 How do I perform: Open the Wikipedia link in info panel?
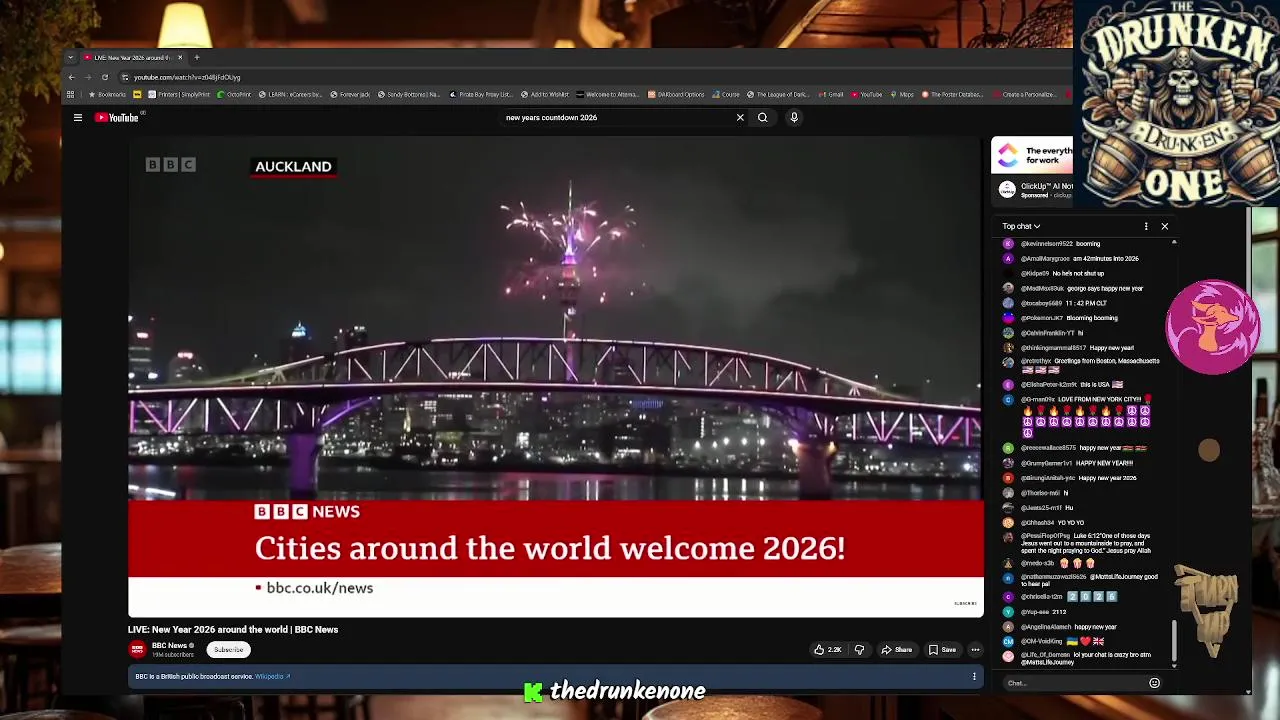[x=272, y=677]
